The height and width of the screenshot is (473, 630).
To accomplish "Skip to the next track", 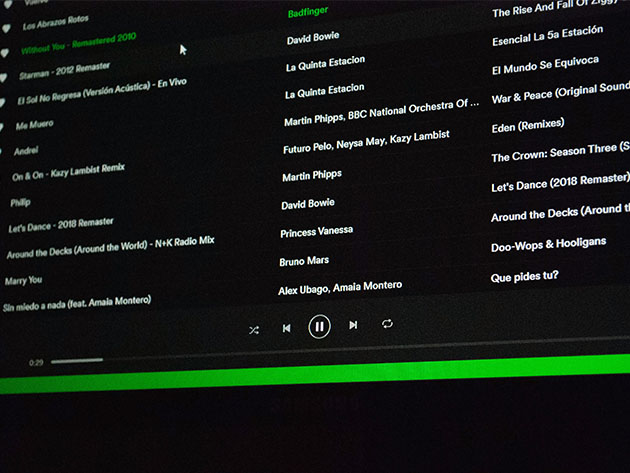I will pyautogui.click(x=353, y=325).
